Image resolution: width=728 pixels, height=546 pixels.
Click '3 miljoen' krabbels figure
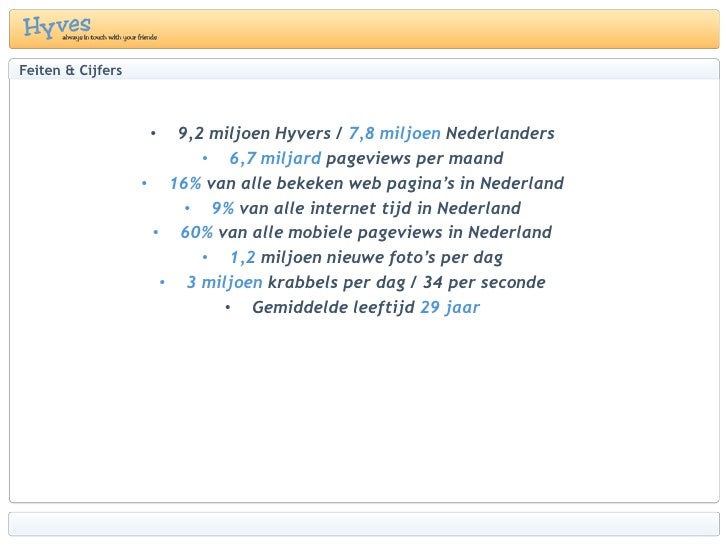click(x=225, y=282)
